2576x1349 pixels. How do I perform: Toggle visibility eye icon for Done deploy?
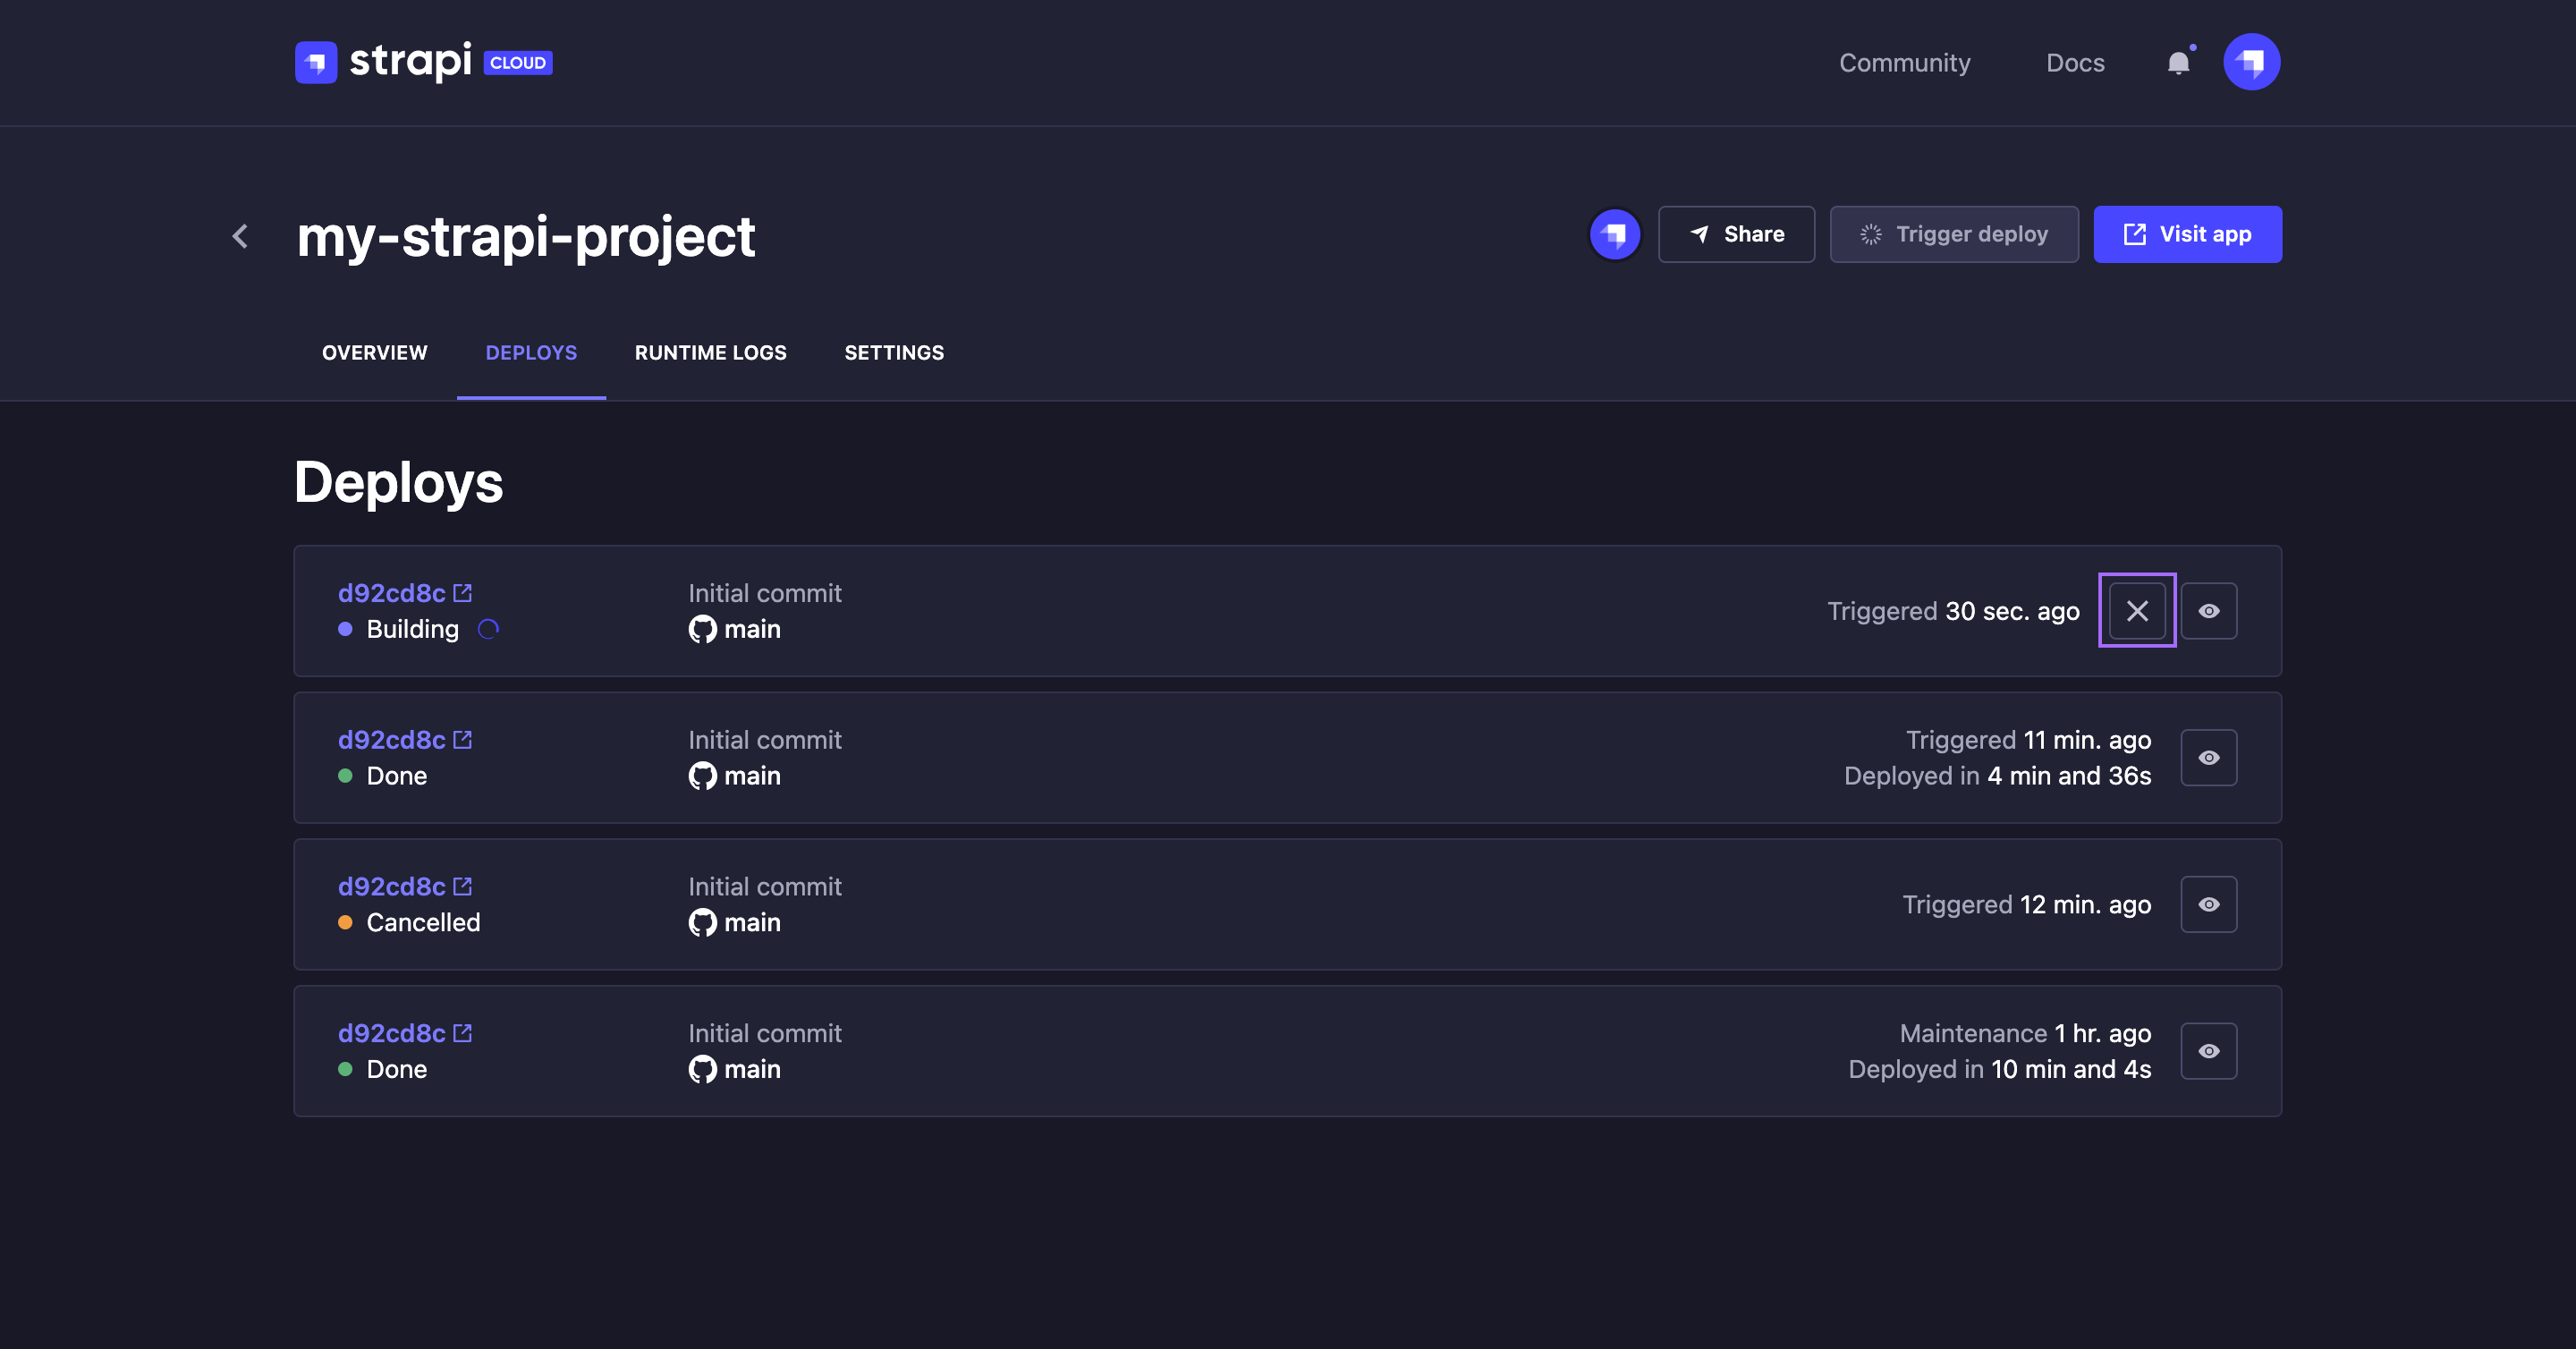pyautogui.click(x=2208, y=756)
